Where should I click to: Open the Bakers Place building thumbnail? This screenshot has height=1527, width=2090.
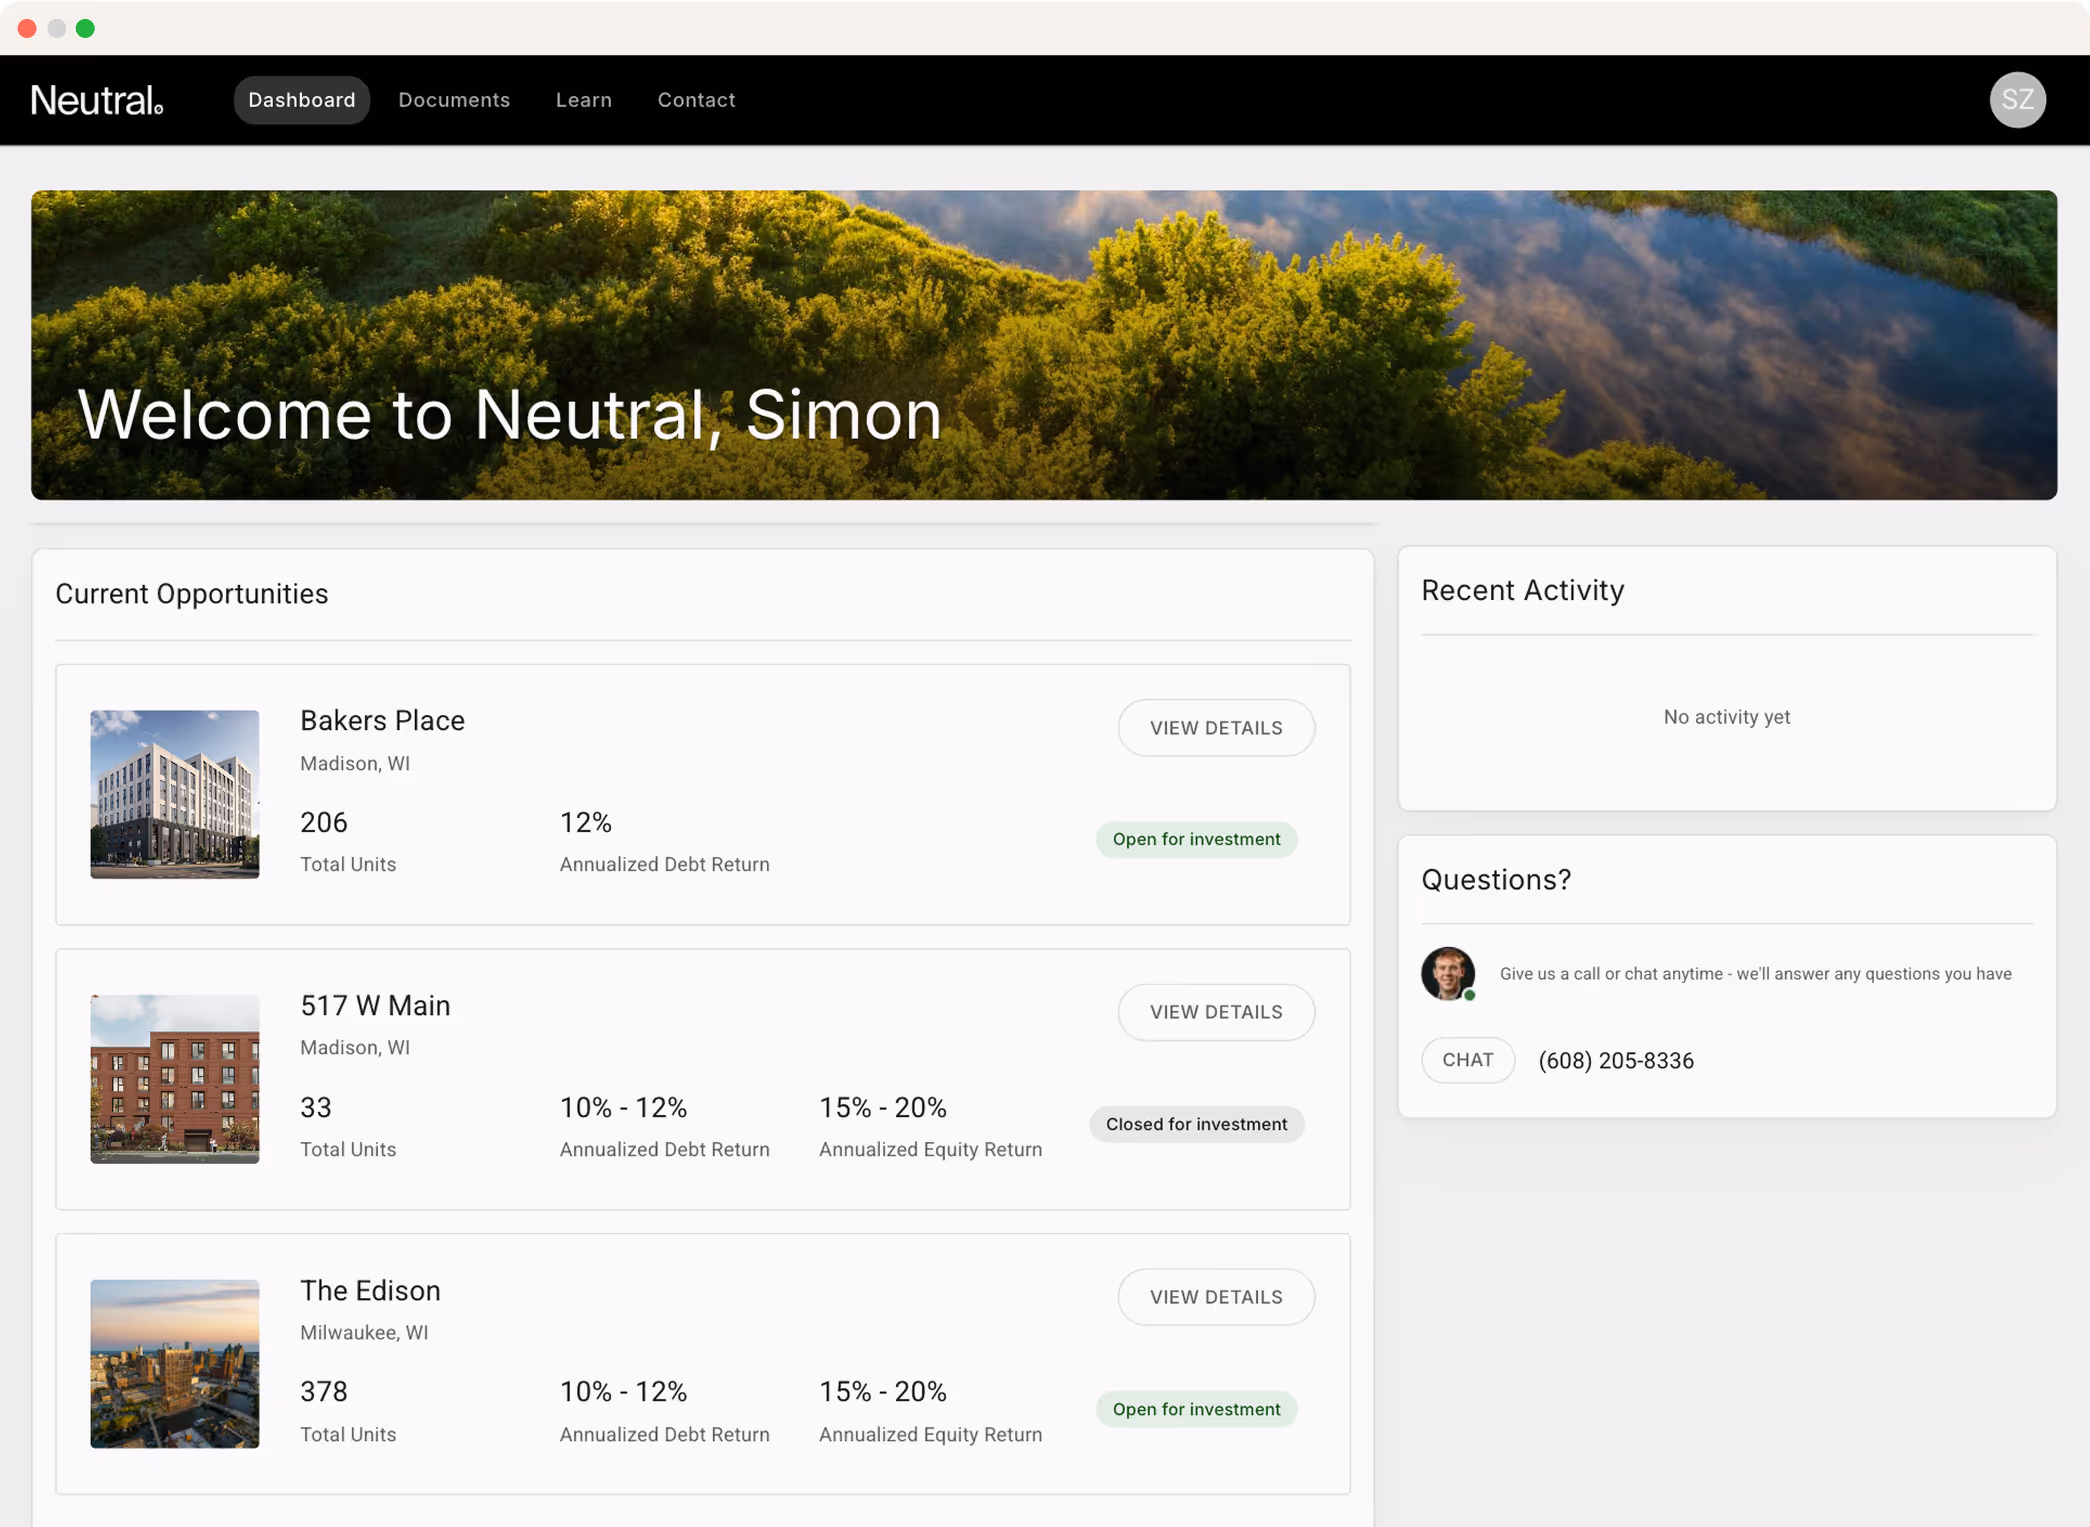175,795
